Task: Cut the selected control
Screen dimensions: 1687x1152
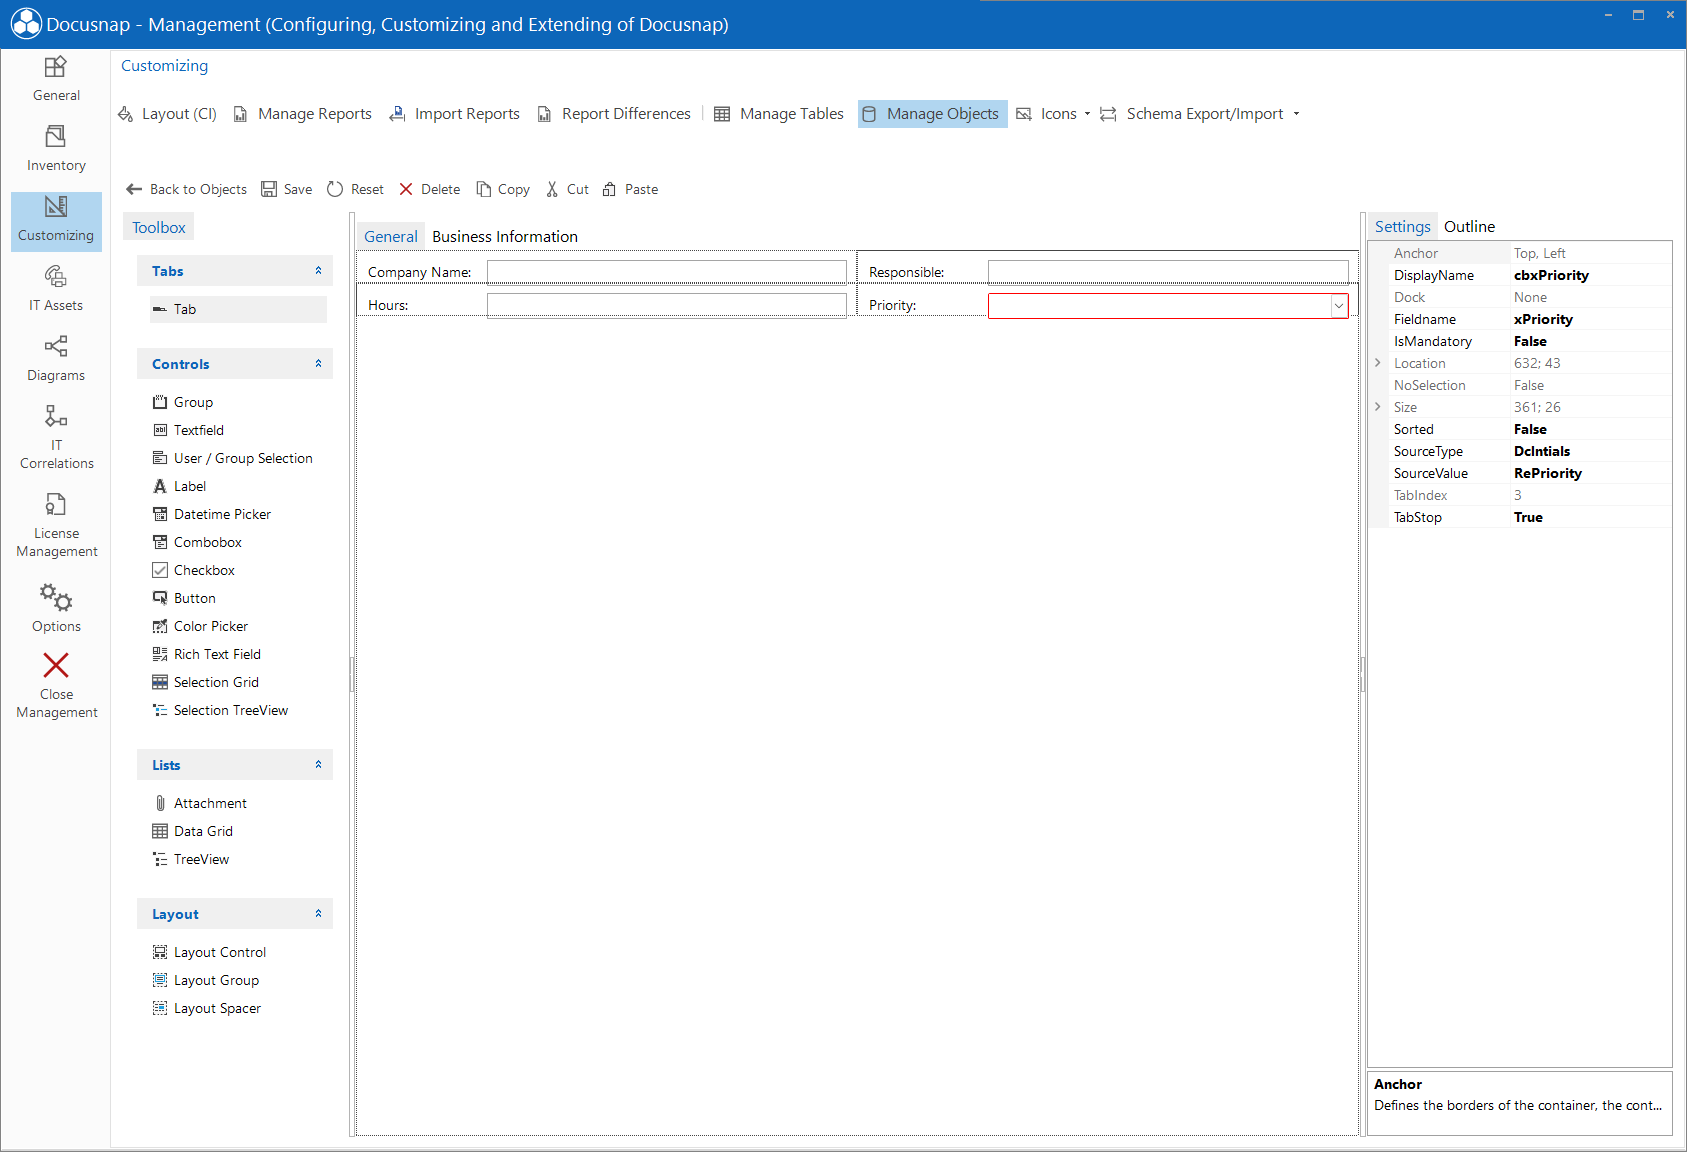Action: 567,189
